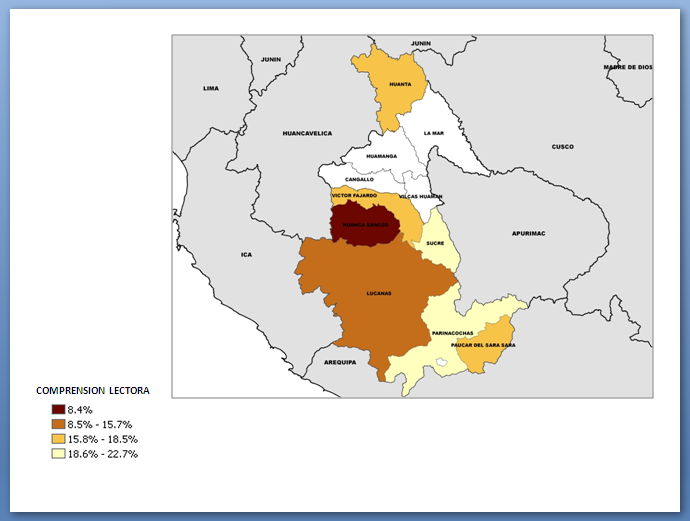Select the Sucre province region

tap(435, 243)
